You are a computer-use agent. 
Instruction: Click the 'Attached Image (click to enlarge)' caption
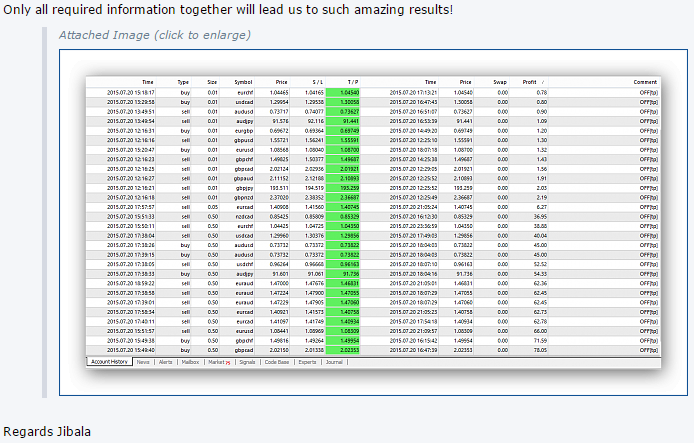[x=155, y=35]
